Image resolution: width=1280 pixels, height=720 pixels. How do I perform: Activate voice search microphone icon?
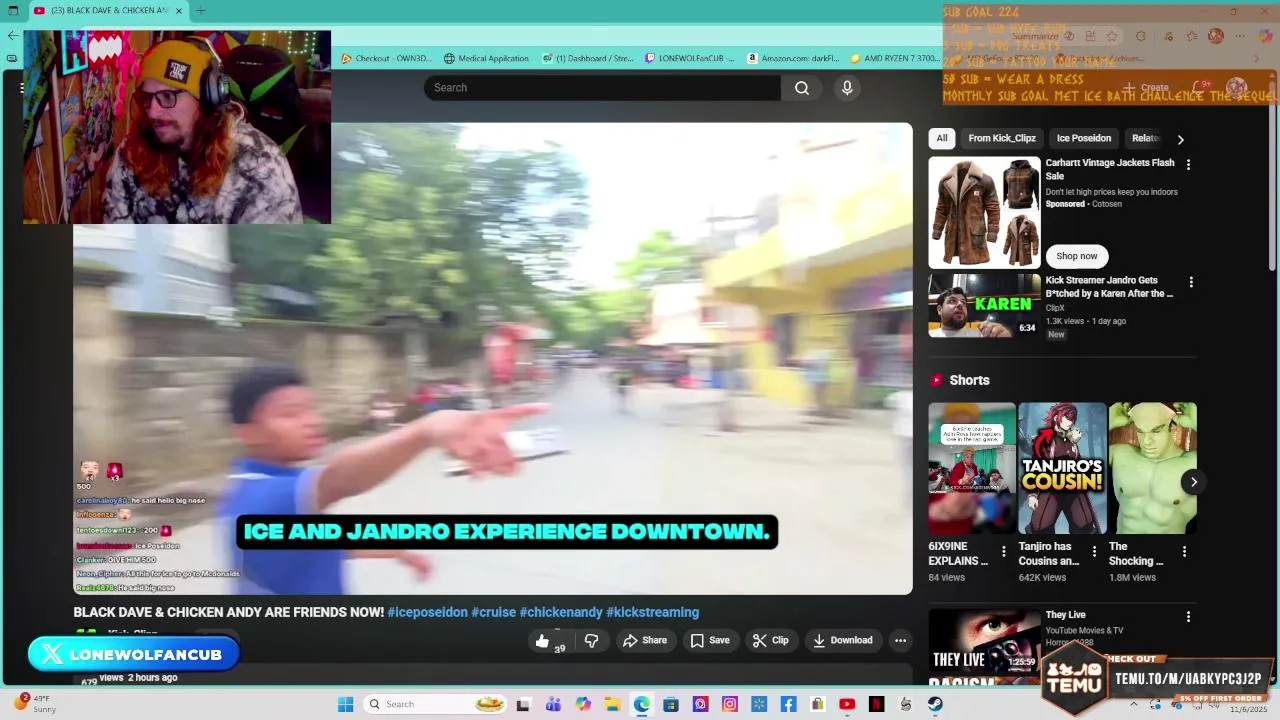[x=847, y=88]
